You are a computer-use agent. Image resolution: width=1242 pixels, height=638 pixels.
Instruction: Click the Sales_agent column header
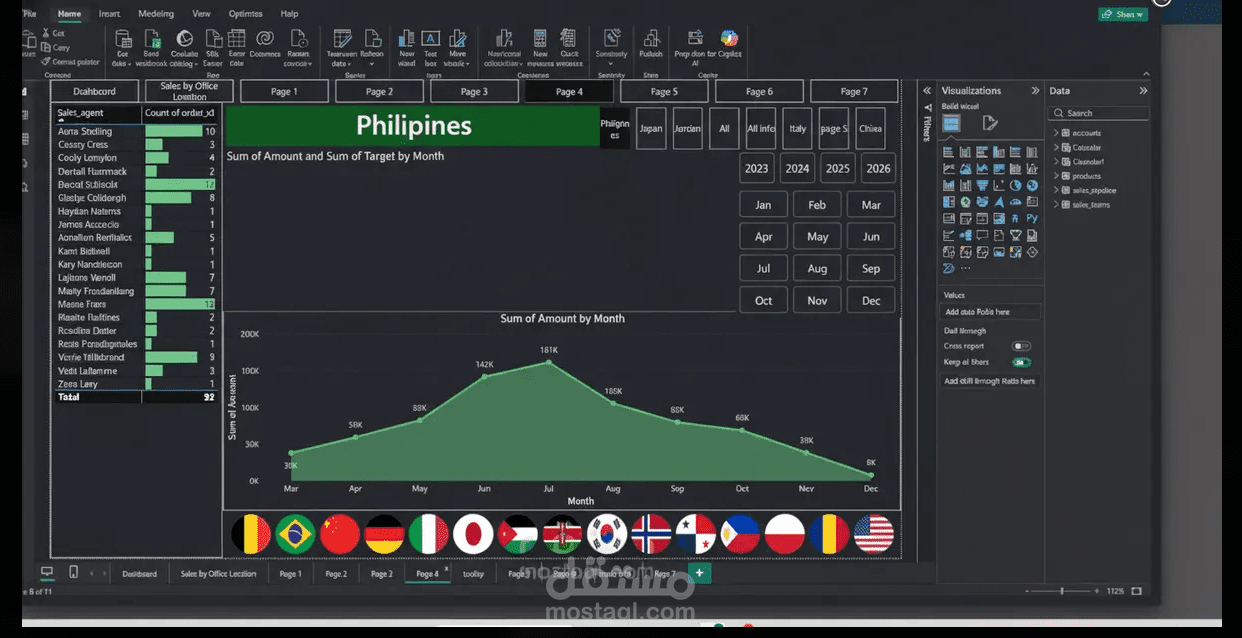tap(97, 113)
